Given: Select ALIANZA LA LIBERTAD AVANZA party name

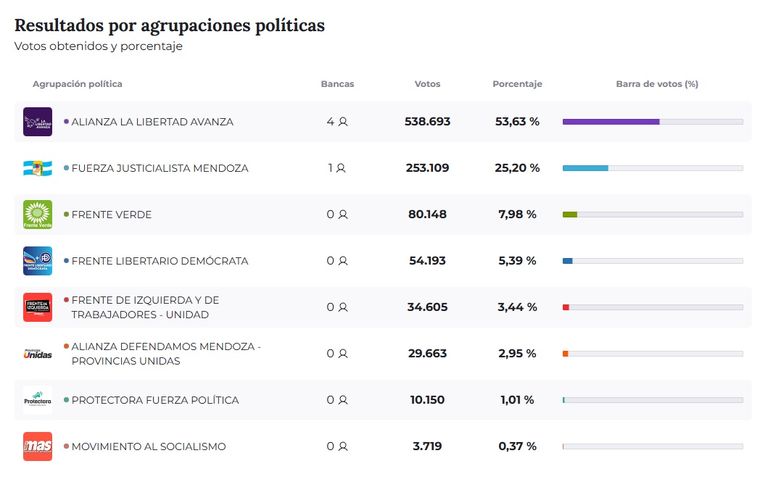Looking at the screenshot, I should [152, 122].
